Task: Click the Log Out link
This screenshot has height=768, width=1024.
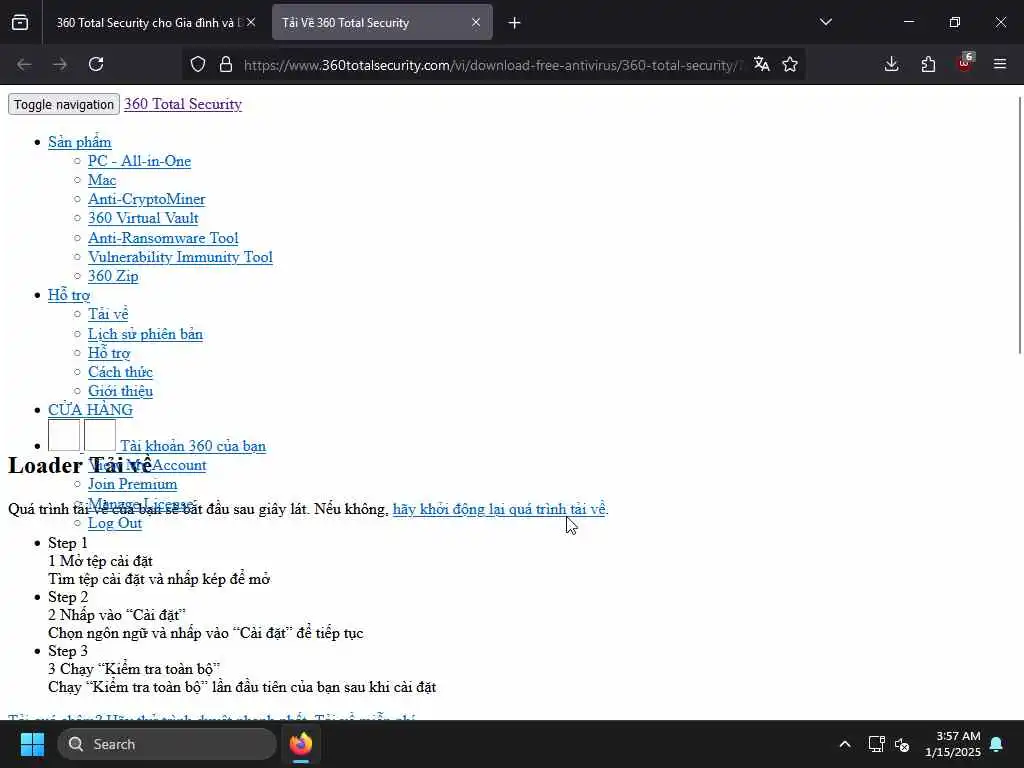Action: point(115,523)
